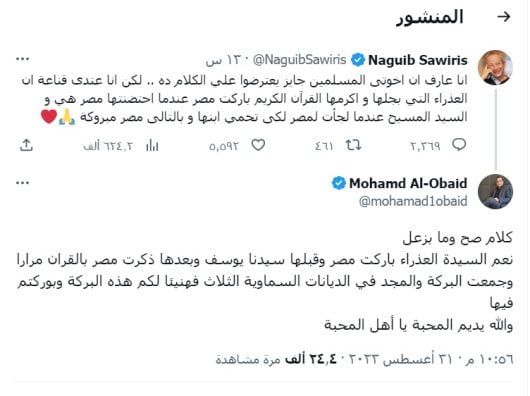Screen dimensions: 530x396
Task: Click the ٢,٣٦٩ replies count
Action: [x=425, y=146]
